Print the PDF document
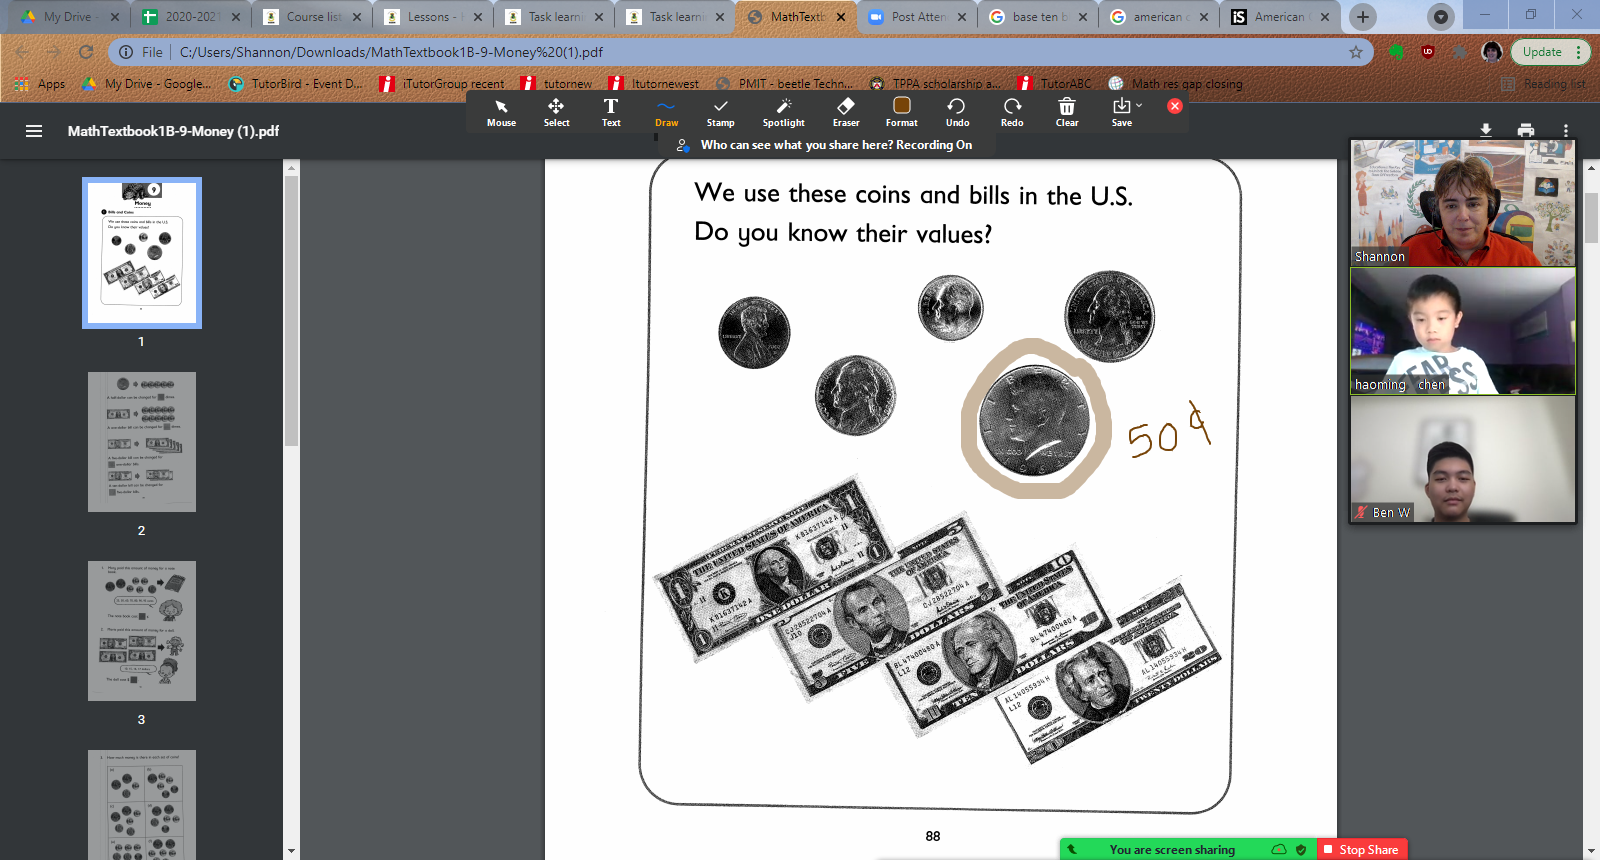 tap(1526, 130)
